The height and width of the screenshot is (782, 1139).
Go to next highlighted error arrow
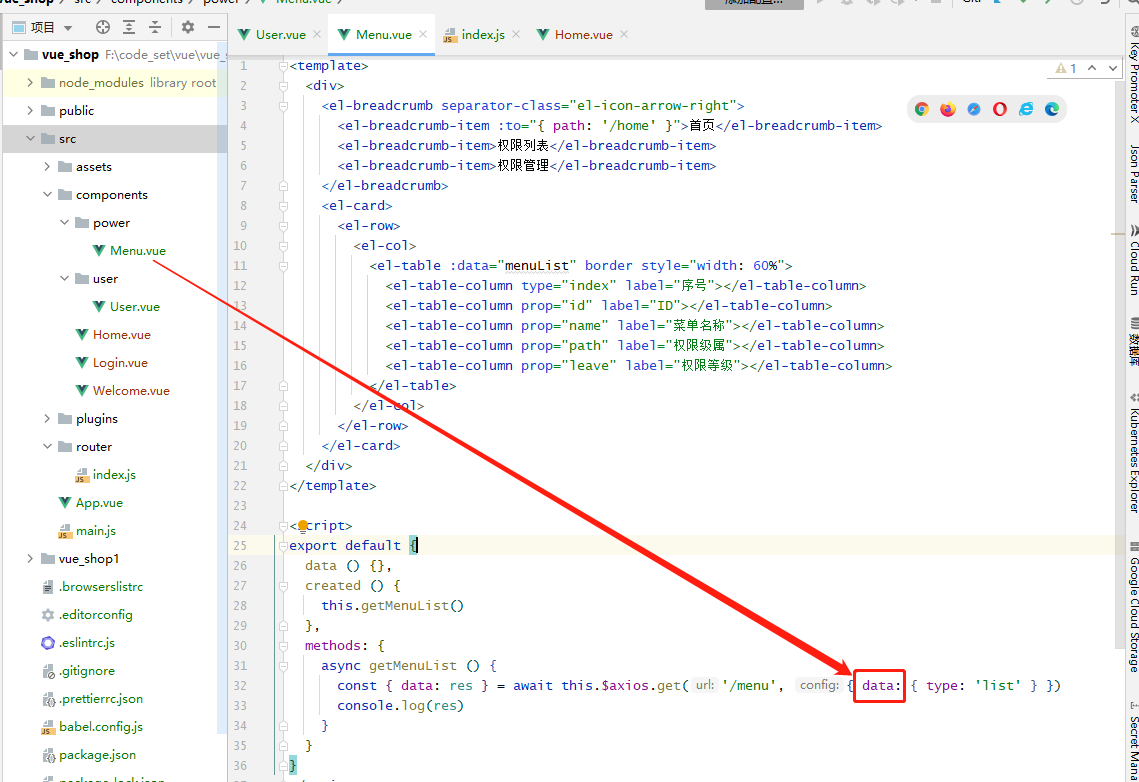click(x=1113, y=68)
